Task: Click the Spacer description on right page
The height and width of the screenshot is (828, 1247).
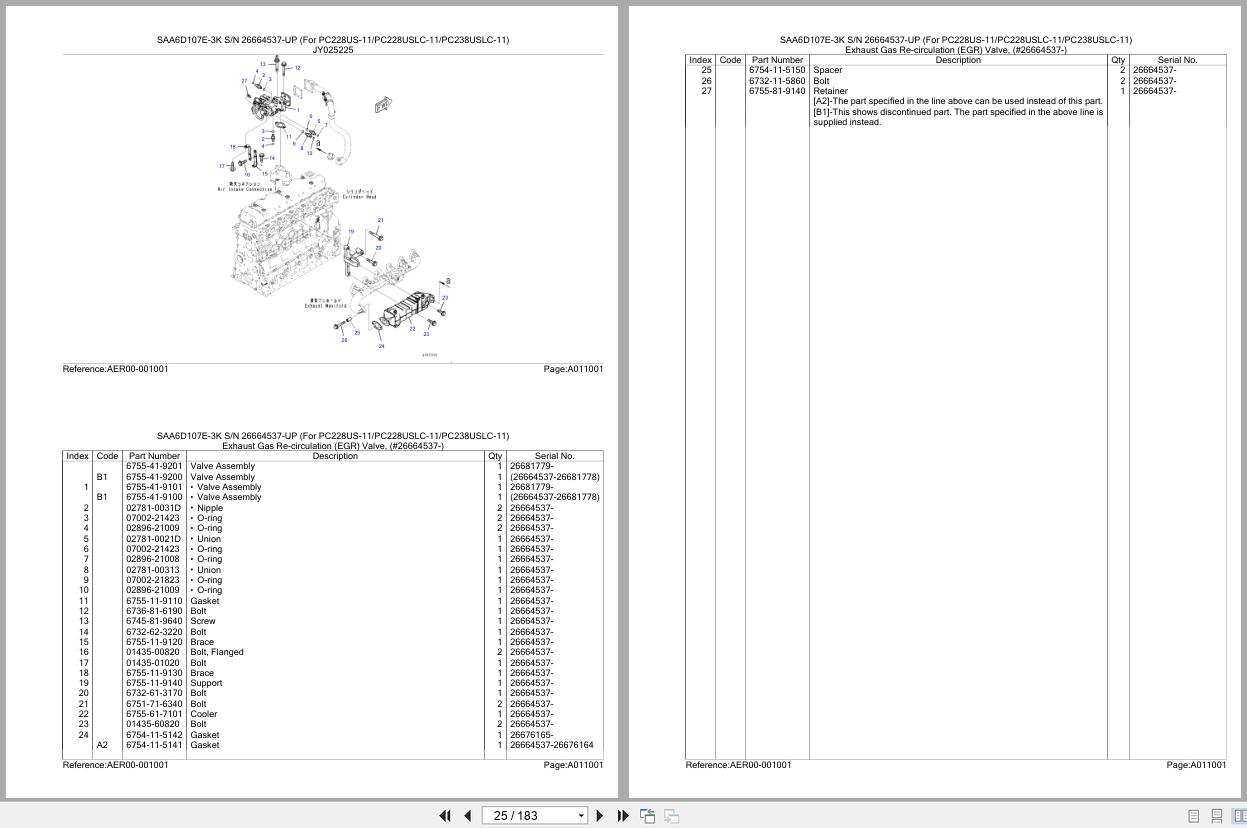Action: [x=827, y=70]
